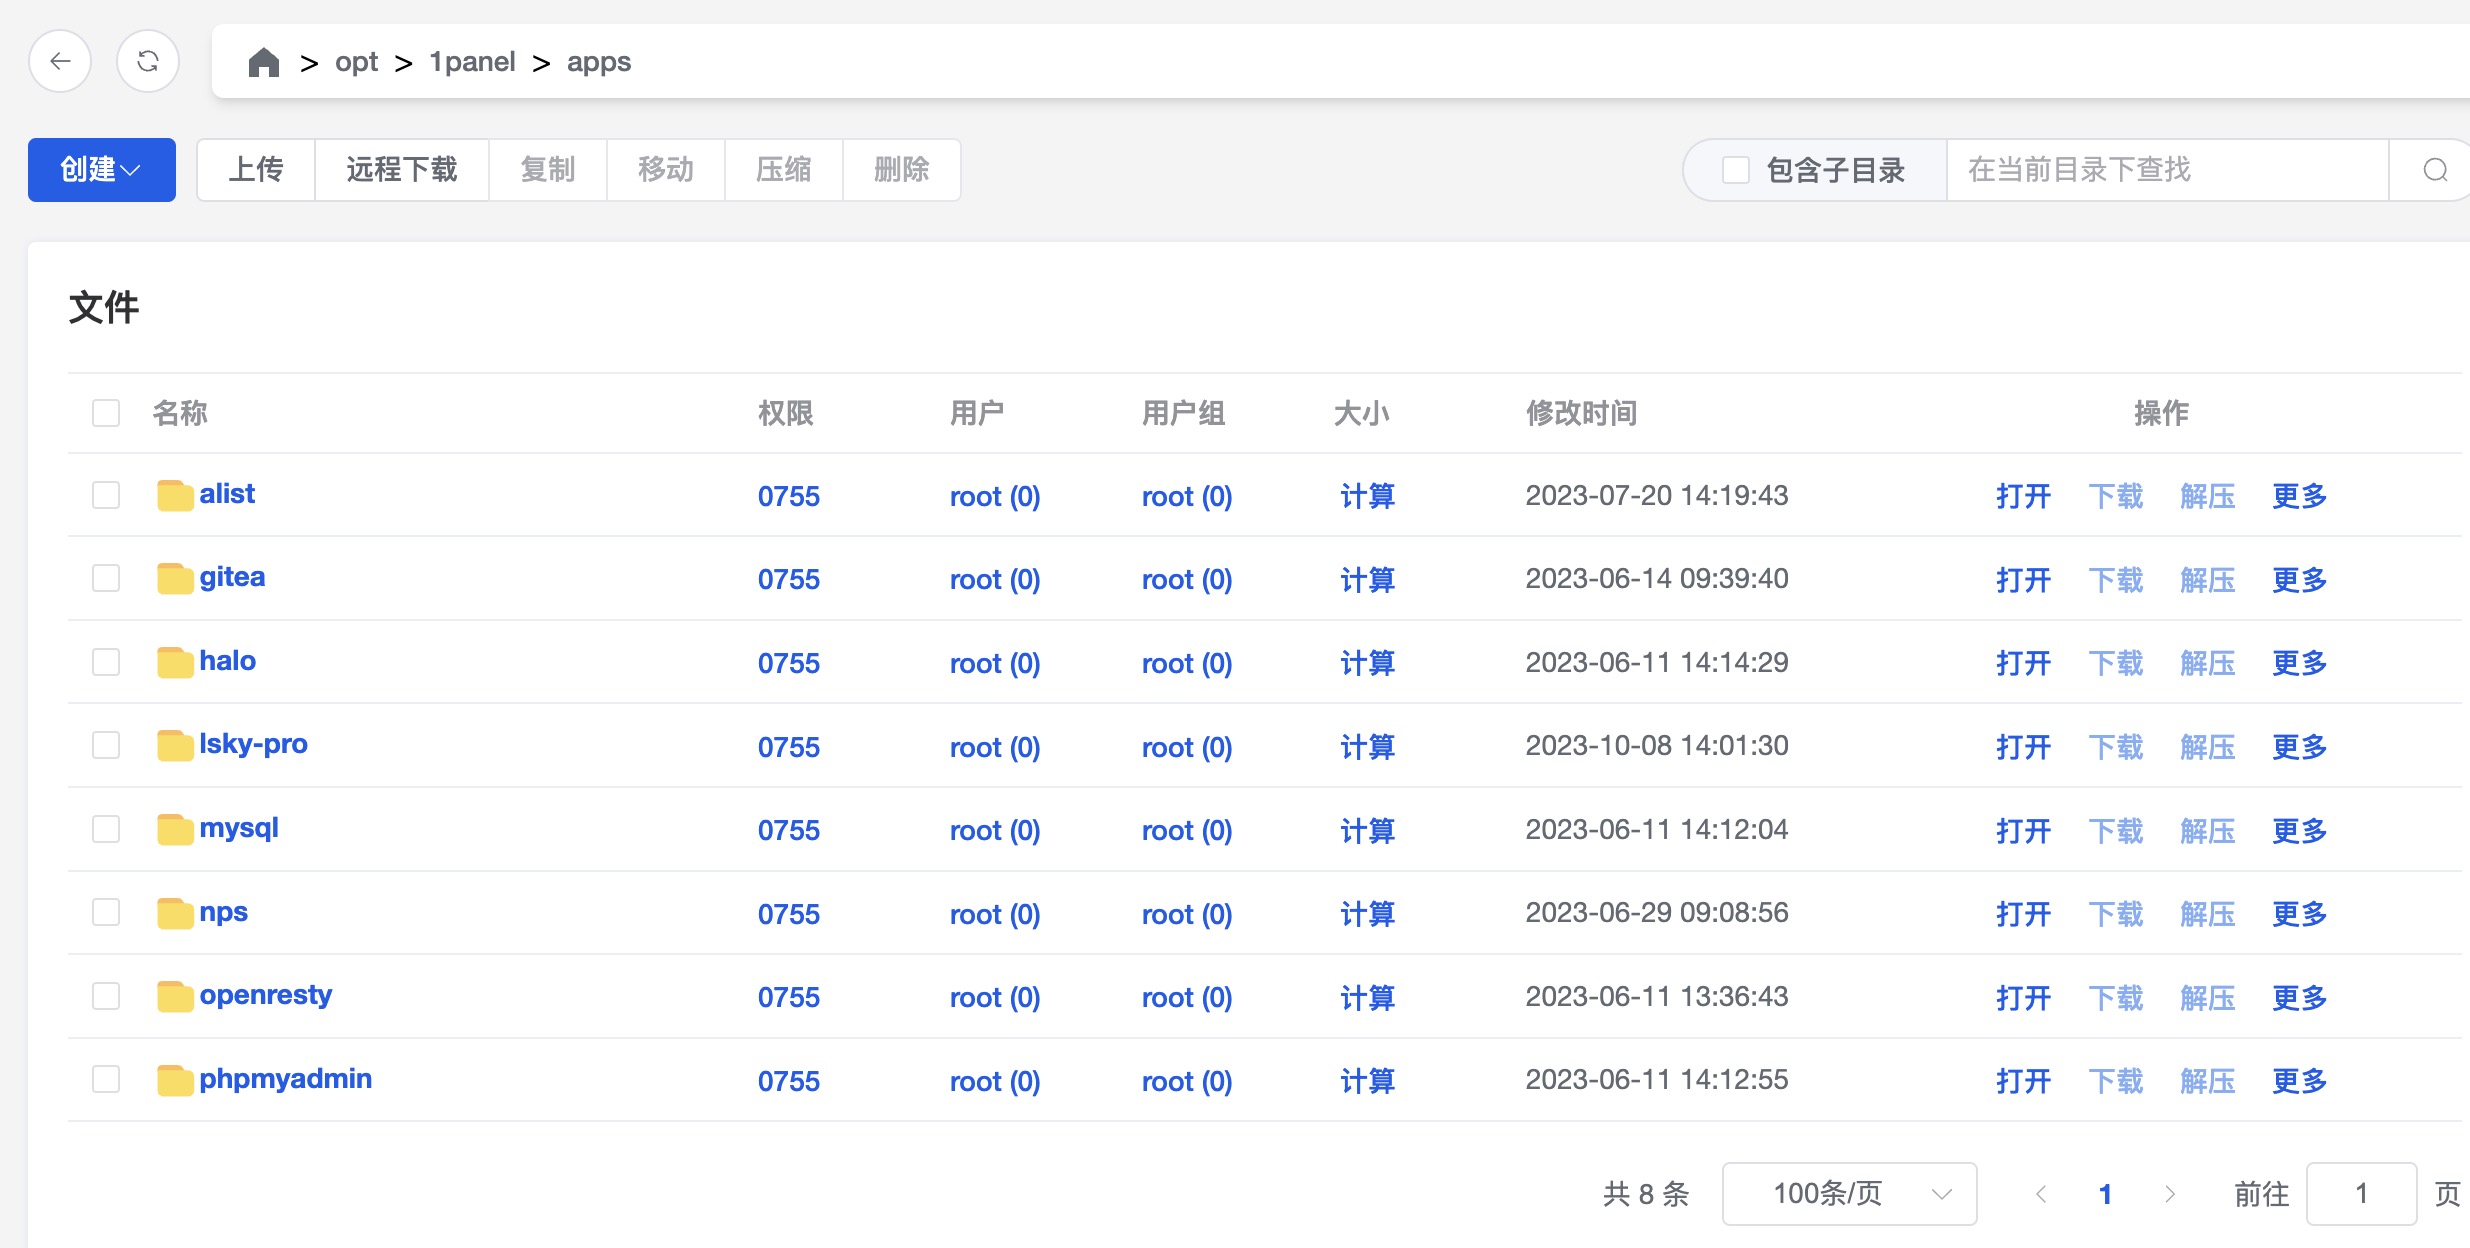This screenshot has width=2470, height=1248.
Task: Open 更多 menu for nps
Action: [x=2300, y=914]
